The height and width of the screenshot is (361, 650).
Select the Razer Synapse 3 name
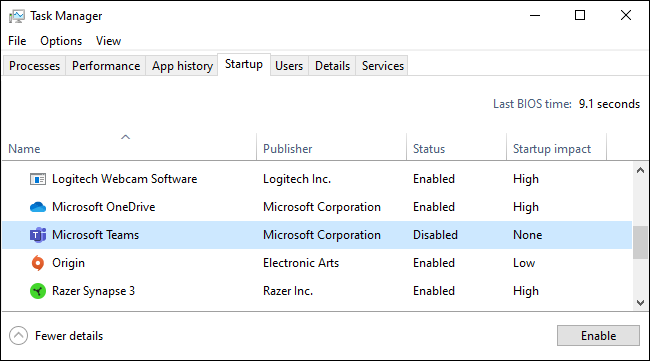93,291
